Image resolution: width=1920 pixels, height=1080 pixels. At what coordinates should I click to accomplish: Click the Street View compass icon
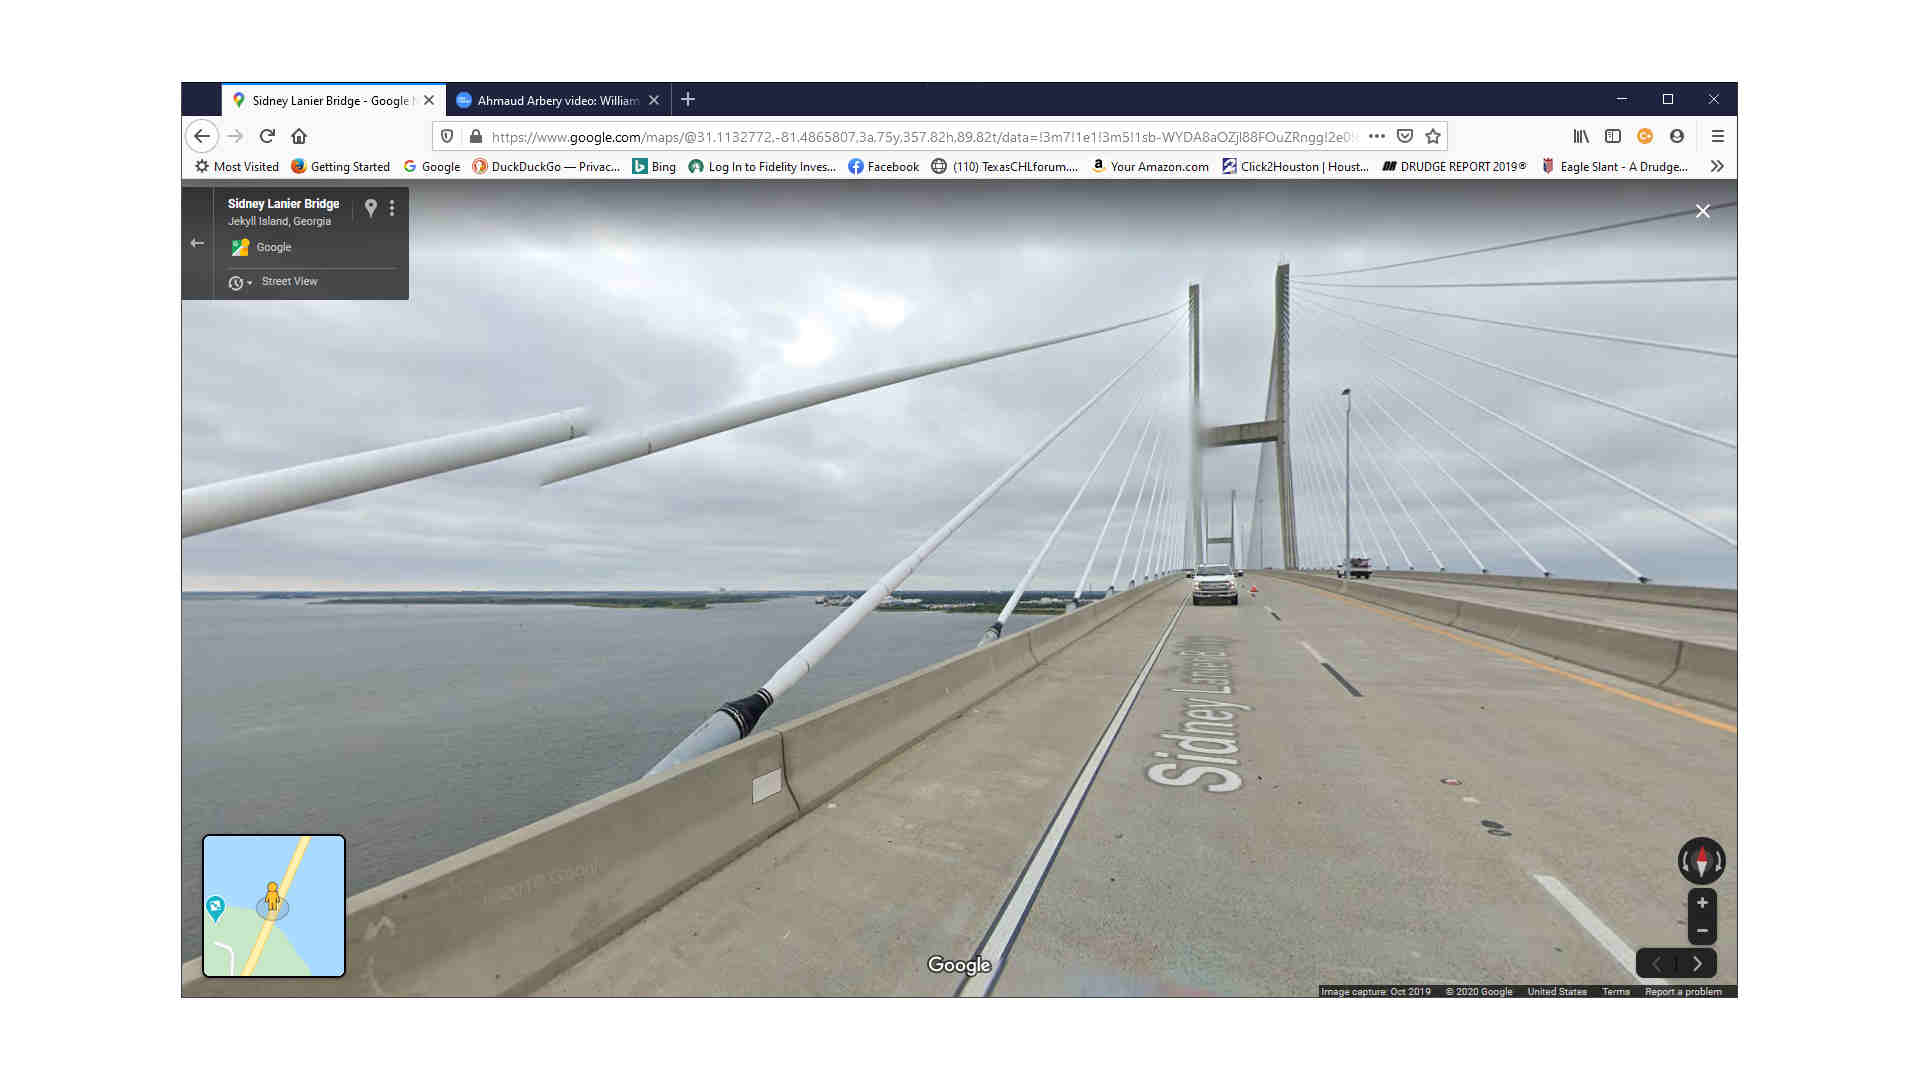click(1701, 861)
